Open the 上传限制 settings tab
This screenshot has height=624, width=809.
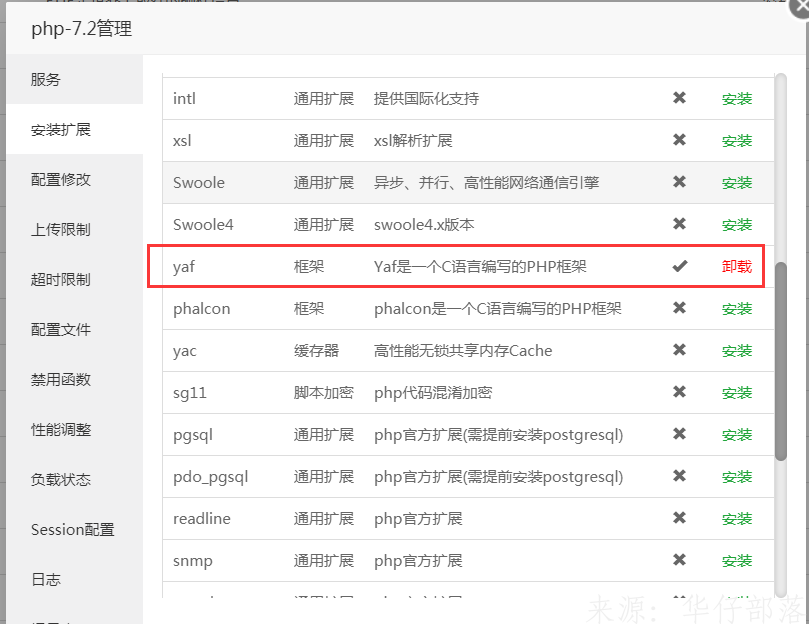click(x=61, y=230)
